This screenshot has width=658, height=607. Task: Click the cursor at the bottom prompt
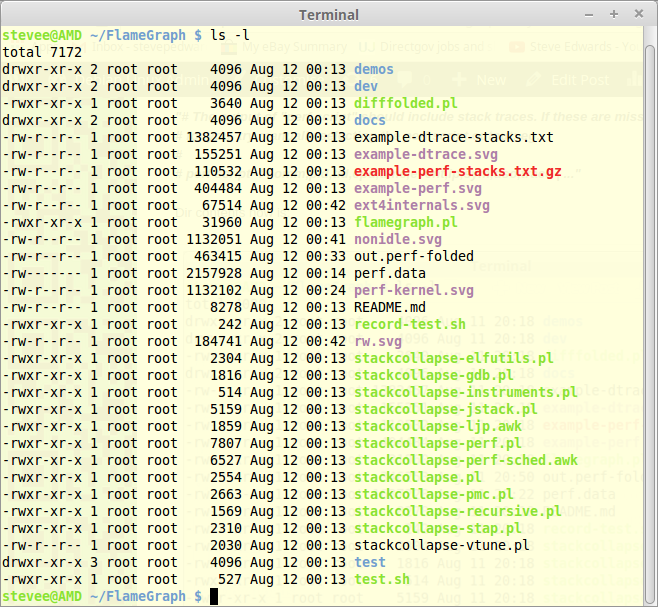[x=214, y=596]
